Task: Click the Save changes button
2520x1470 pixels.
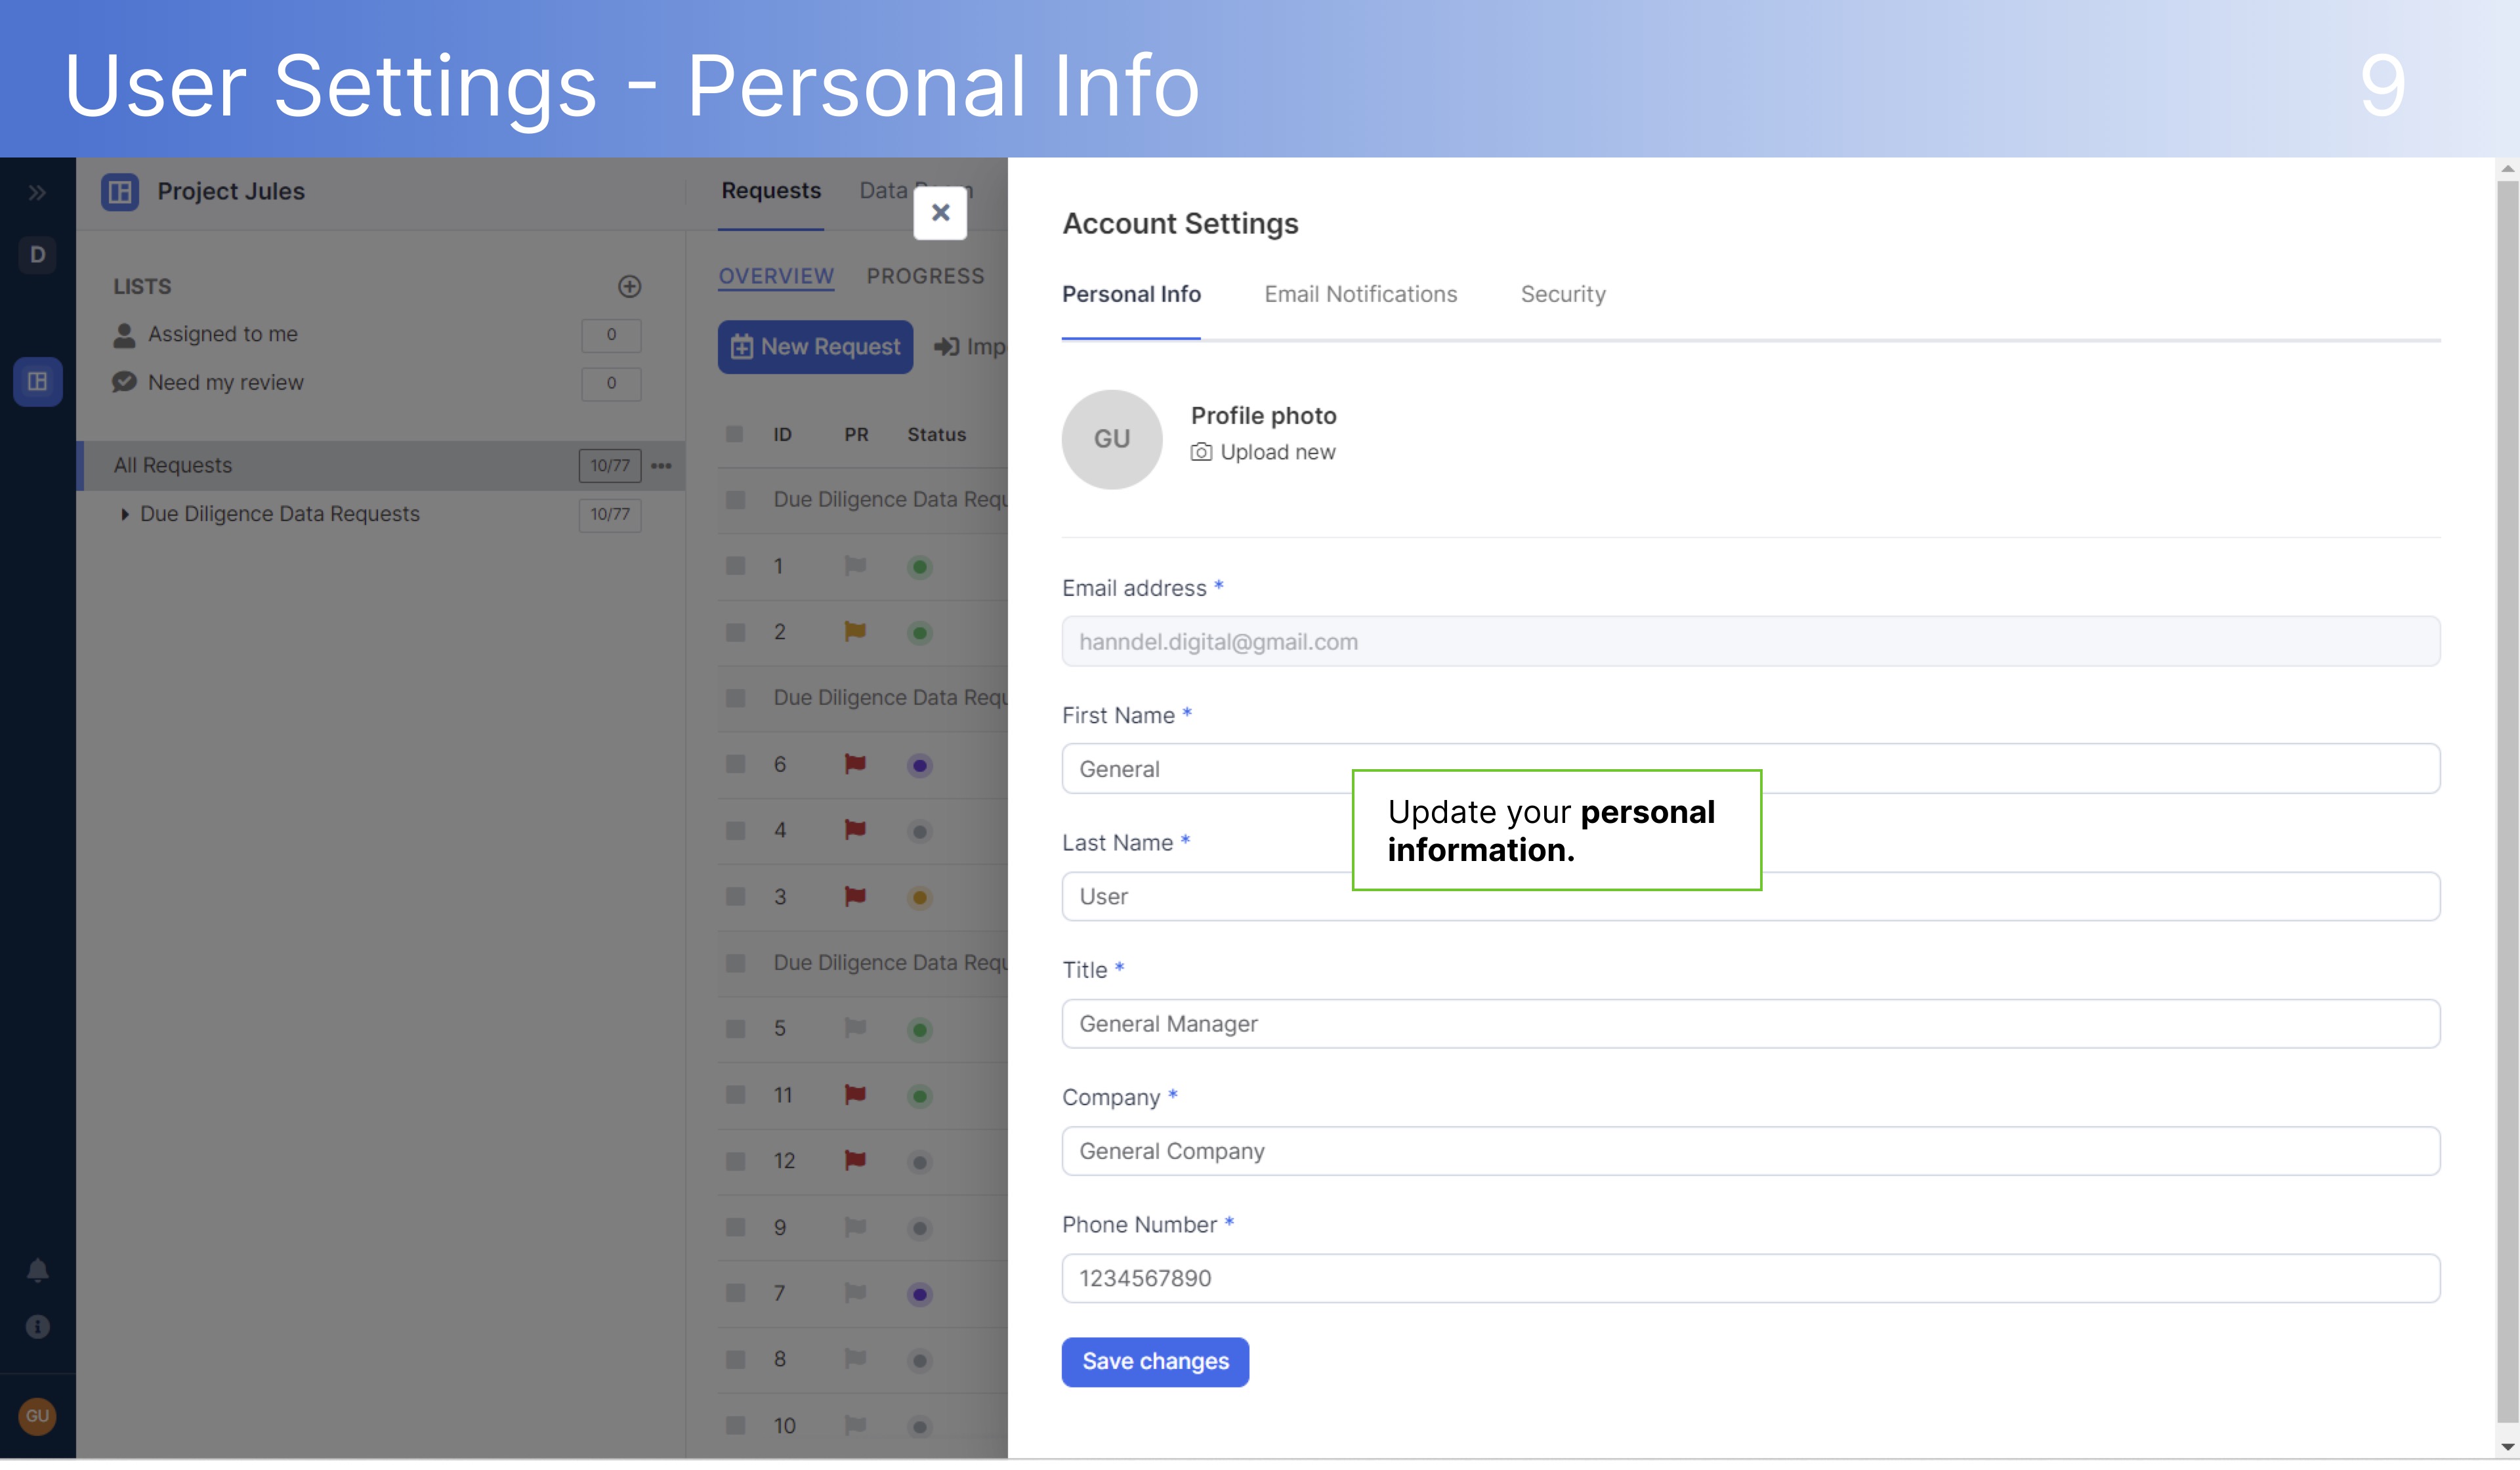Action: [x=1155, y=1361]
